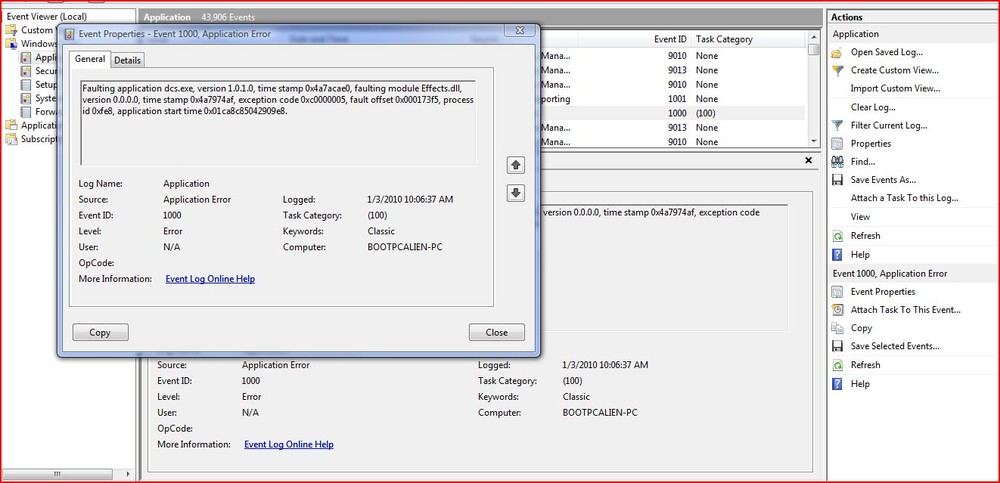The image size is (1000, 483).
Task: Click the tree pane horizontal scrollbar
Action: coord(66,474)
